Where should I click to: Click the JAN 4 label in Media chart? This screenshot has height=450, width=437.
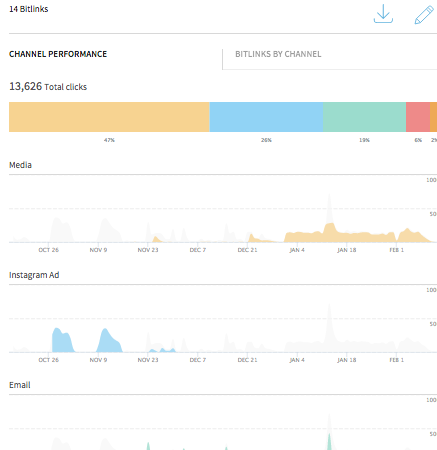297,250
